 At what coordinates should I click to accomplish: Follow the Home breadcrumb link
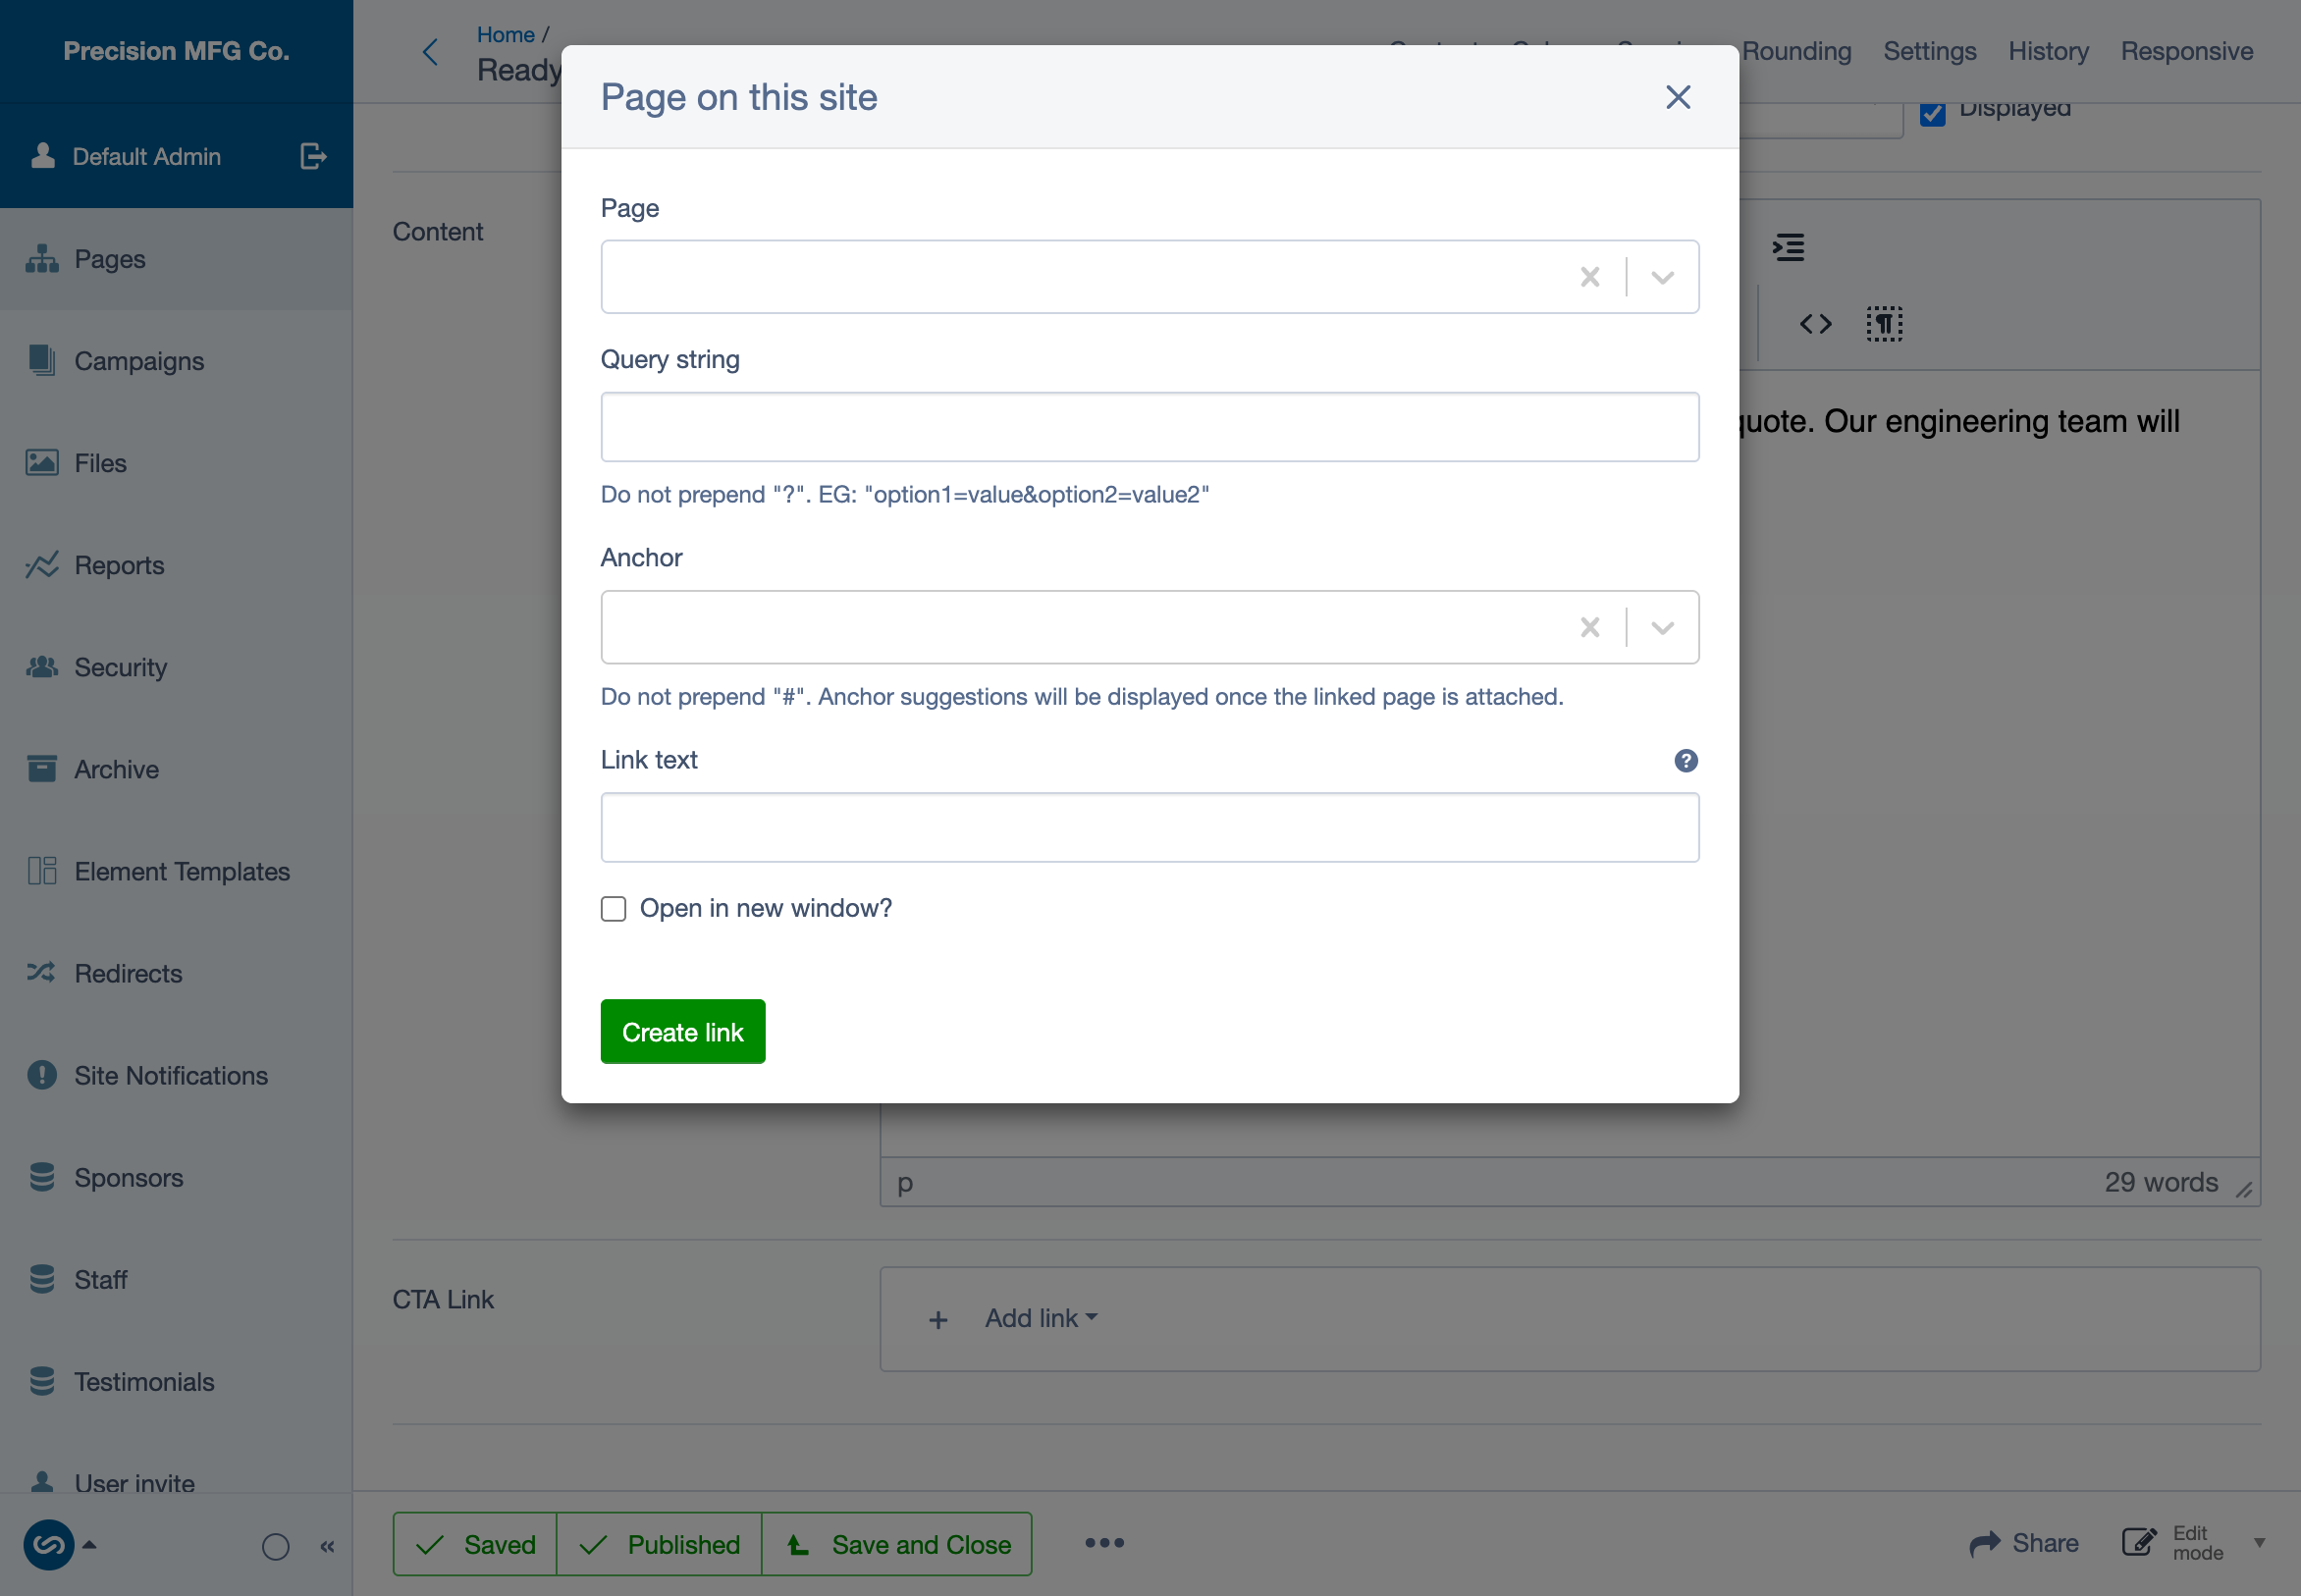point(505,35)
